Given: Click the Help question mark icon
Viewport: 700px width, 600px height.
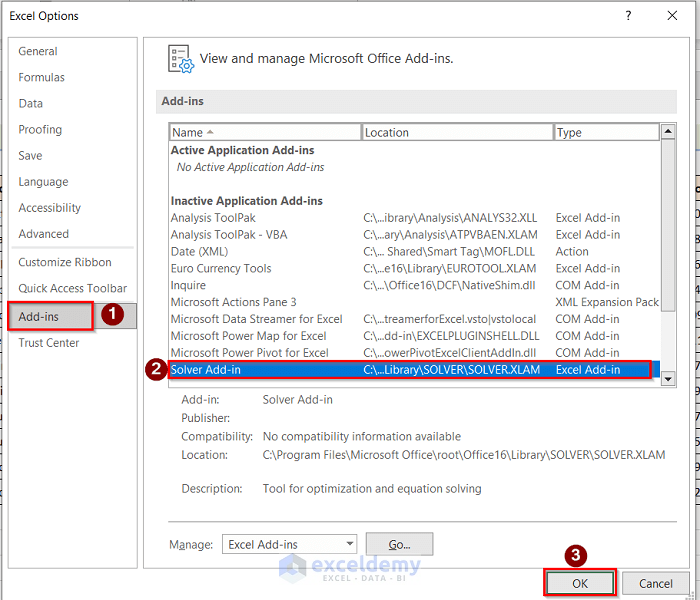Looking at the screenshot, I should pyautogui.click(x=628, y=16).
